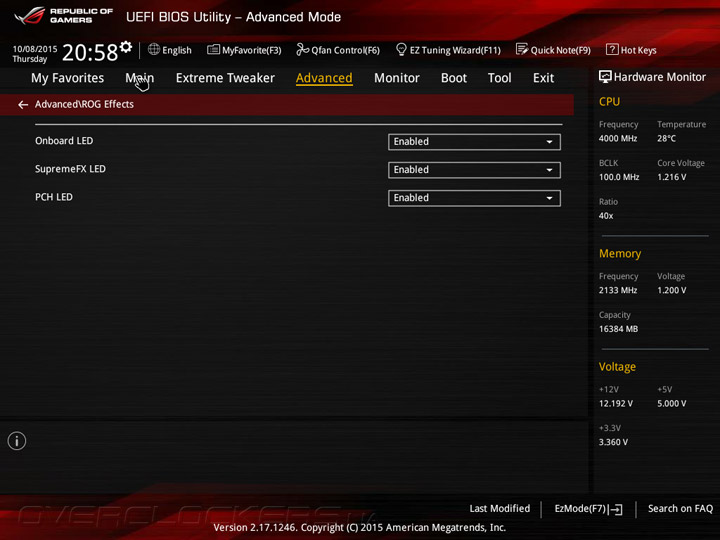Click the 5.000 V reading
The height and width of the screenshot is (540, 720).
click(671, 404)
